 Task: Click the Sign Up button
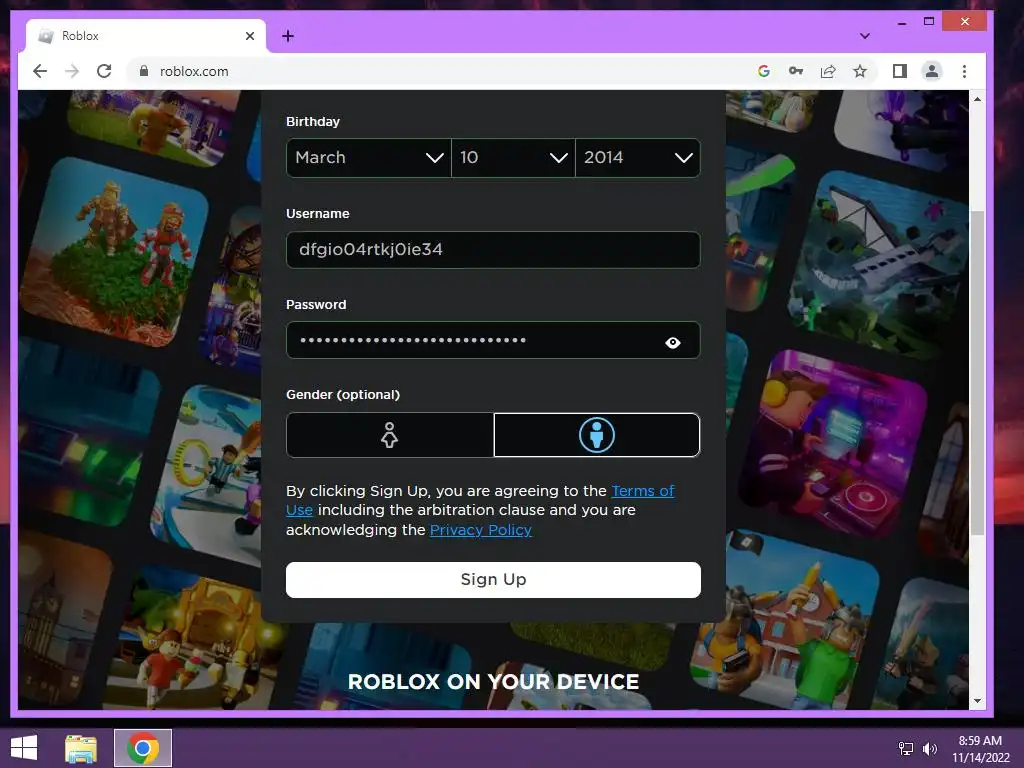(493, 580)
